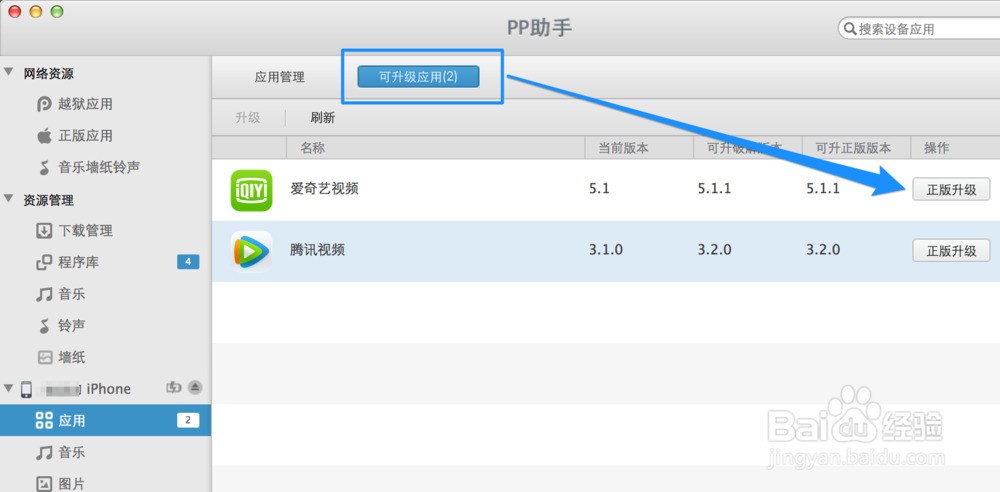
Task: Click the 腾讯视频 app icon
Action: pos(251,251)
